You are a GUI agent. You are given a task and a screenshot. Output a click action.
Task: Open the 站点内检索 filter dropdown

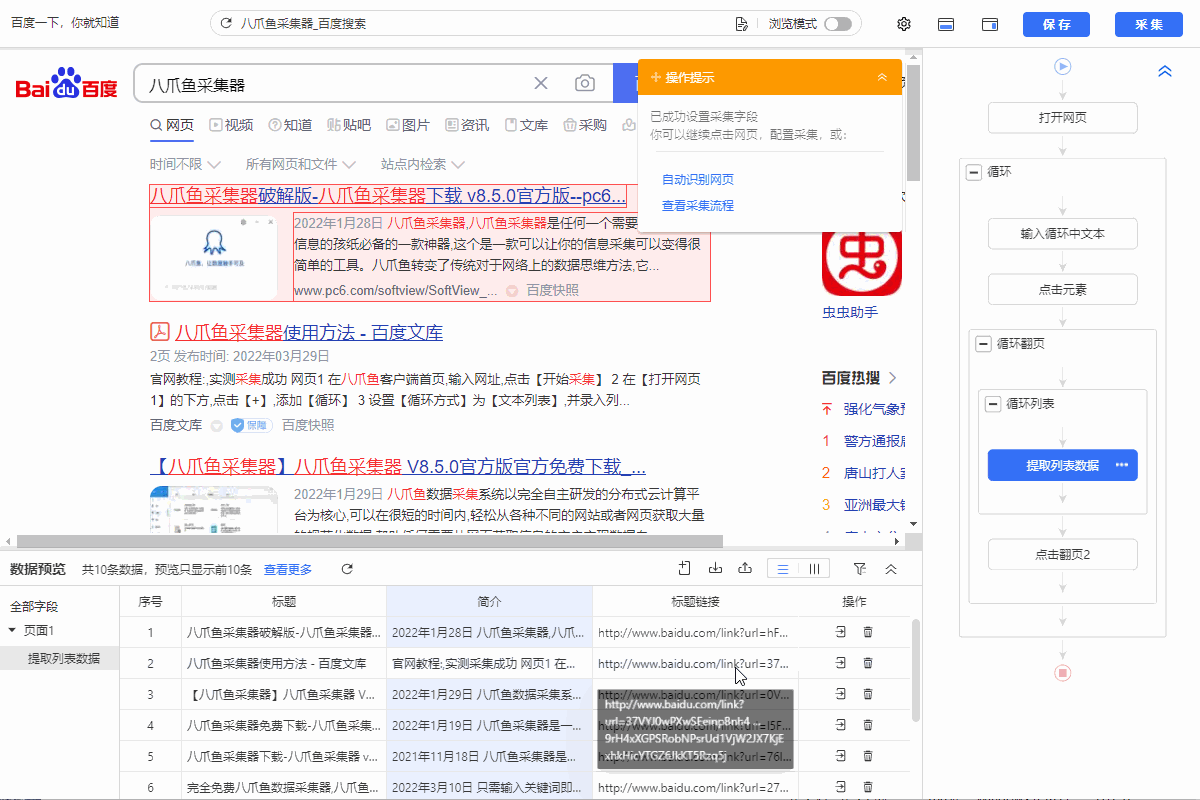(423, 164)
